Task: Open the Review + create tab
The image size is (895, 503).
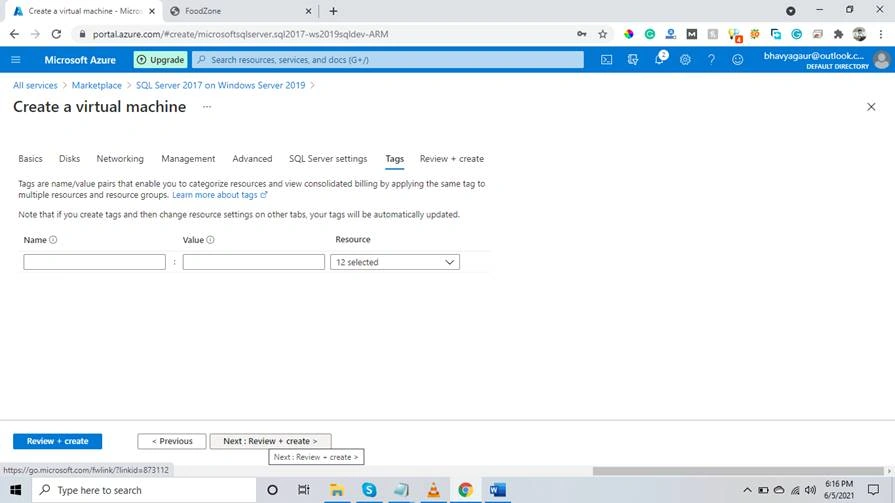Action: [451, 159]
